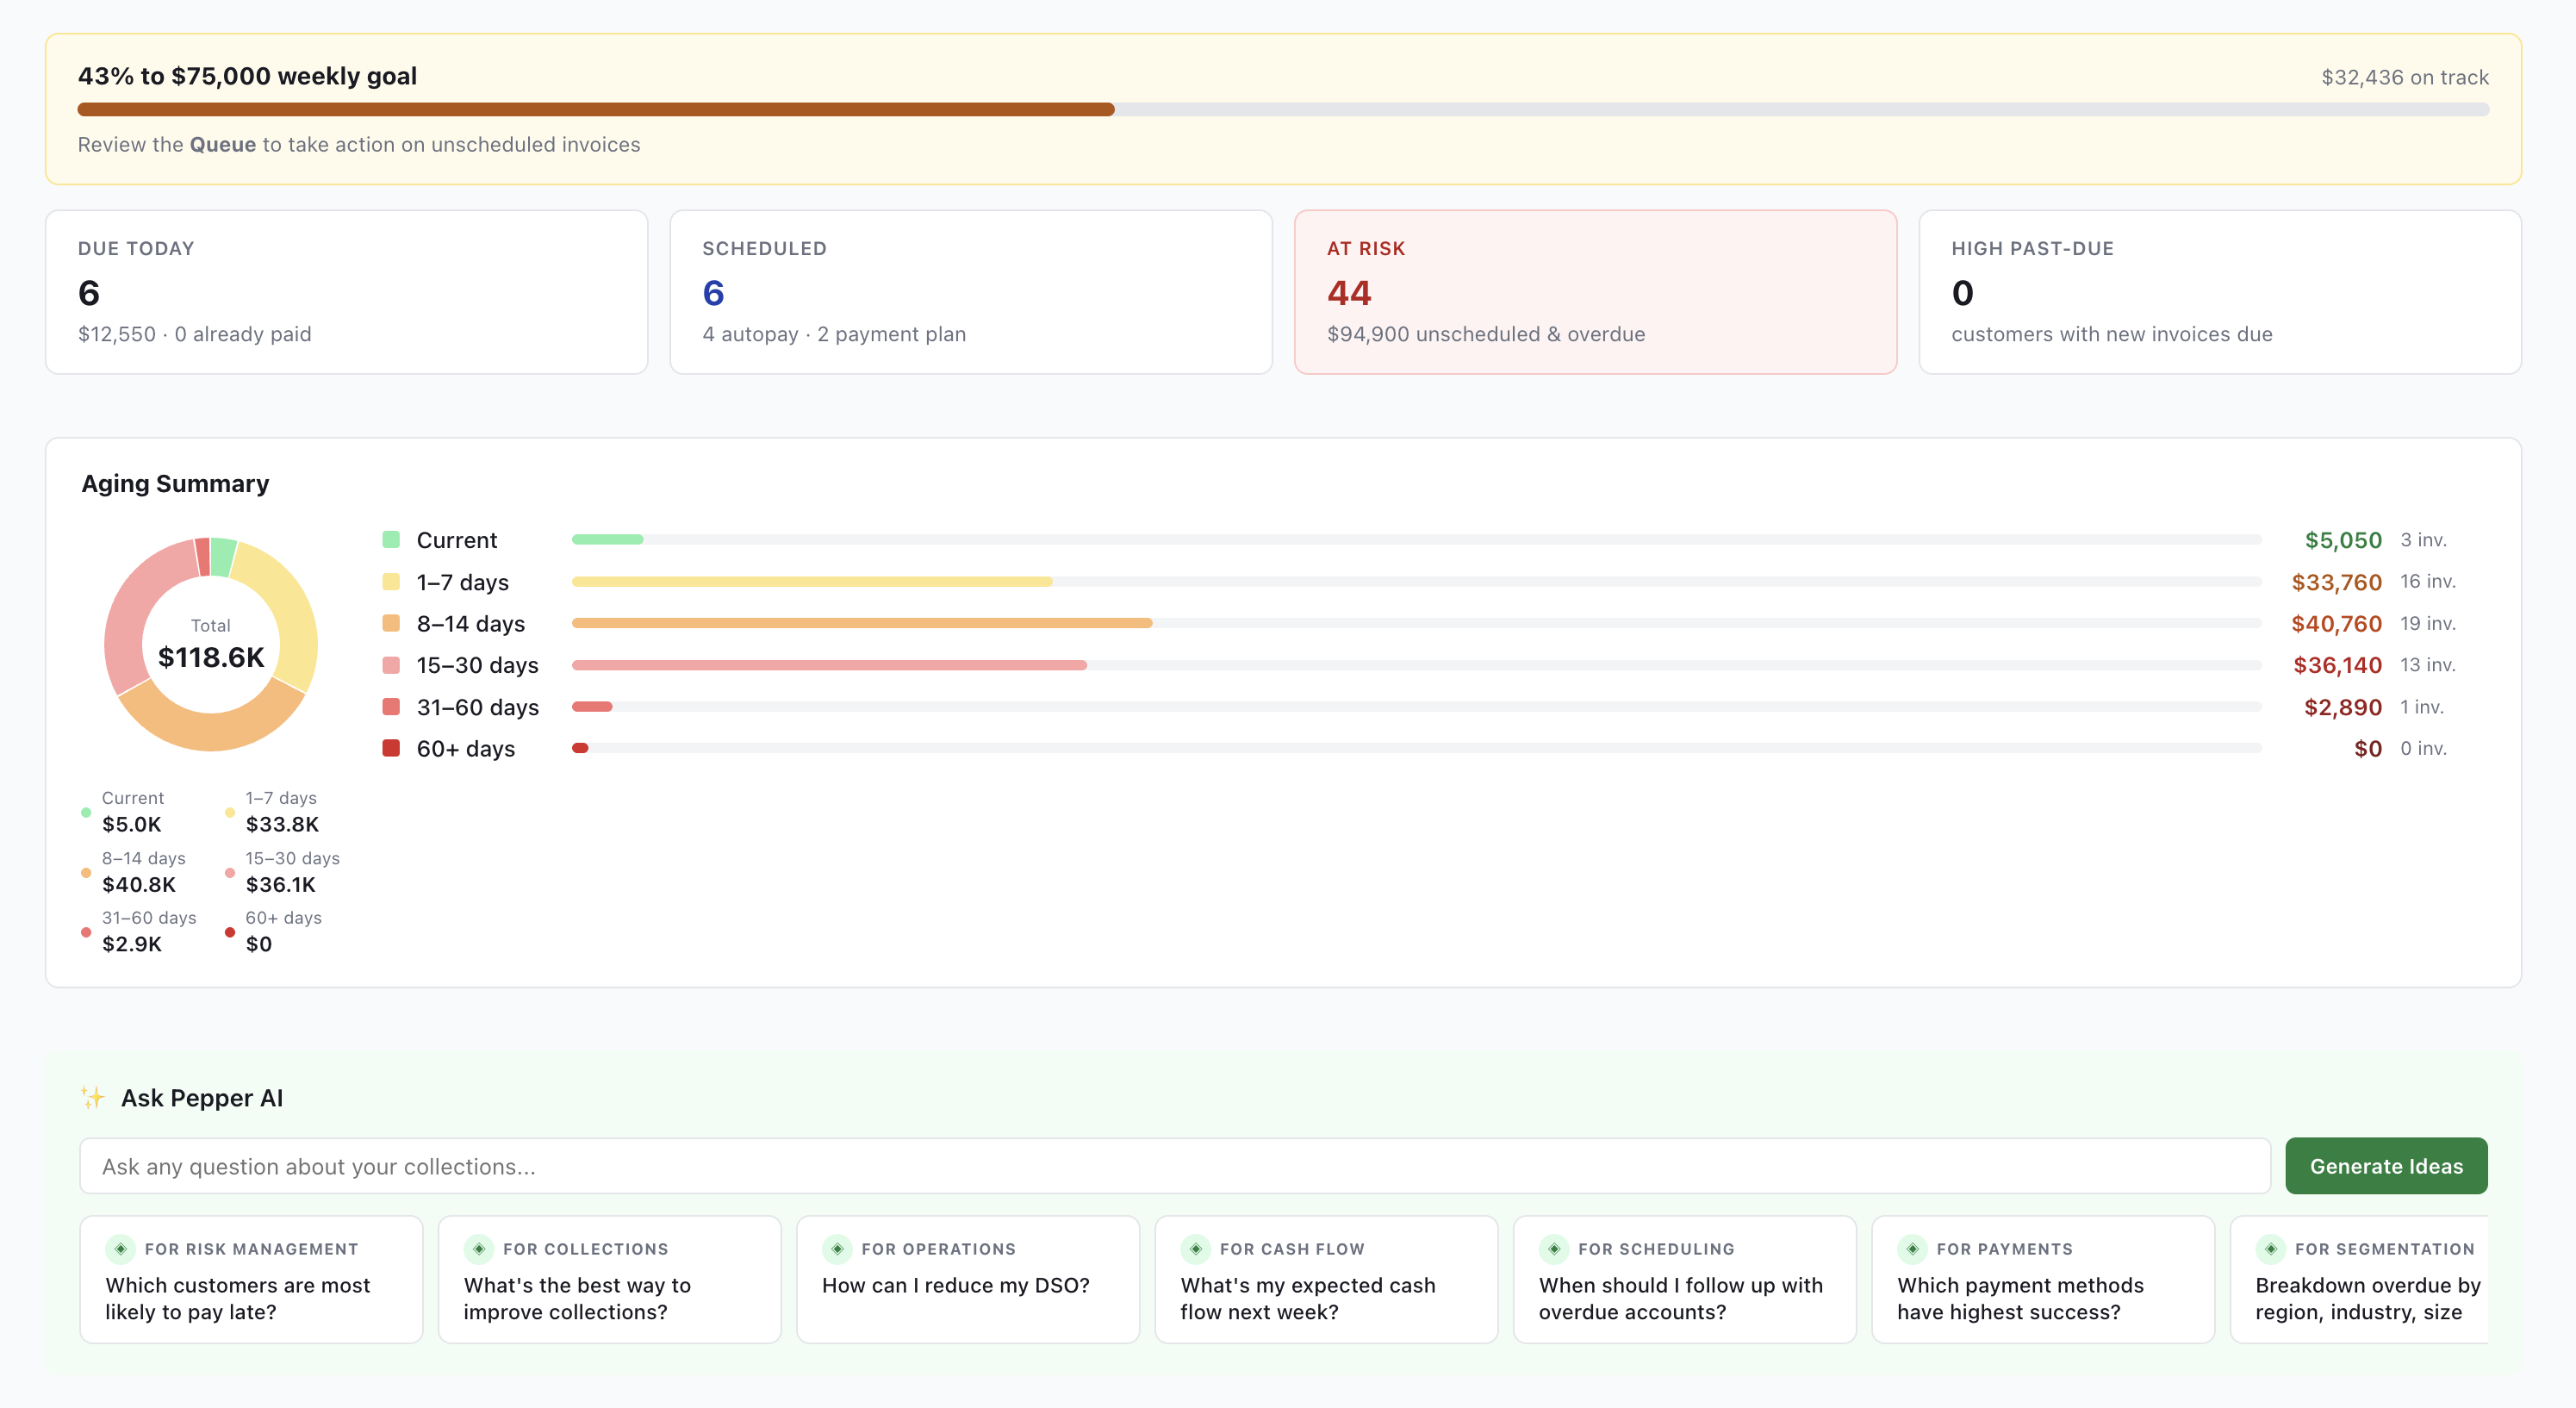The image size is (2576, 1408).
Task: Select the green Current legend swatch
Action: (391, 540)
